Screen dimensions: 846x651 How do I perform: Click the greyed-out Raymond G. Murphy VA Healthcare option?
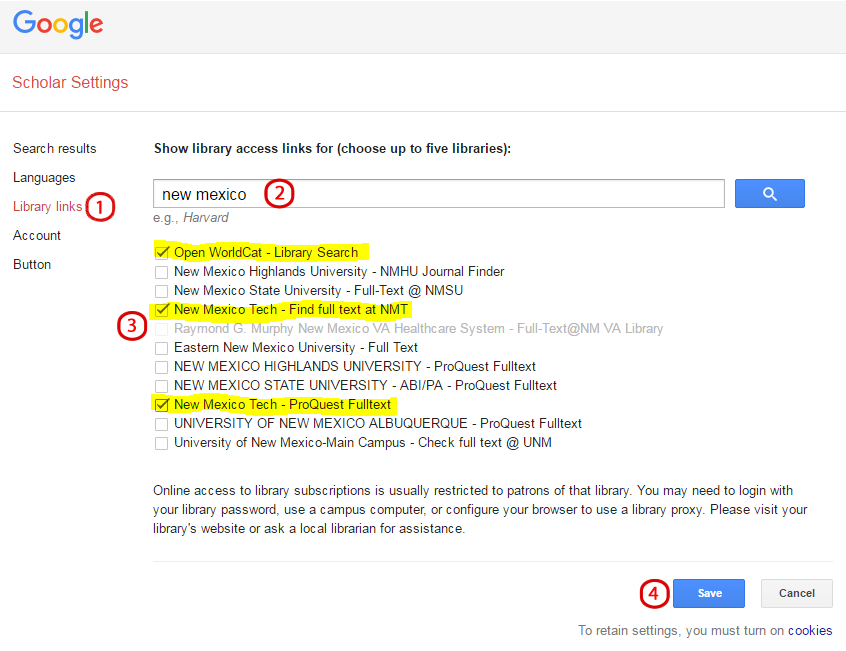pyautogui.click(x=161, y=329)
